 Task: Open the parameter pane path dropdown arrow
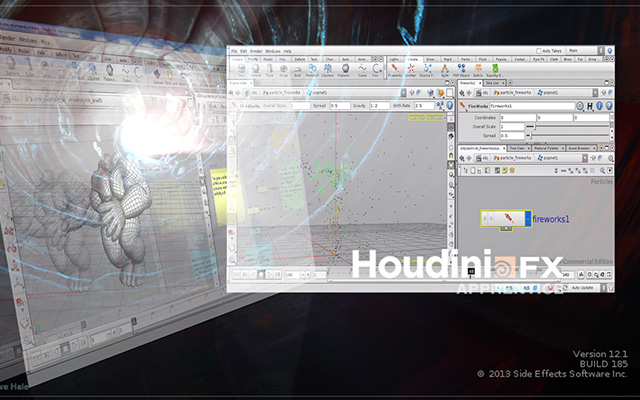coord(595,93)
